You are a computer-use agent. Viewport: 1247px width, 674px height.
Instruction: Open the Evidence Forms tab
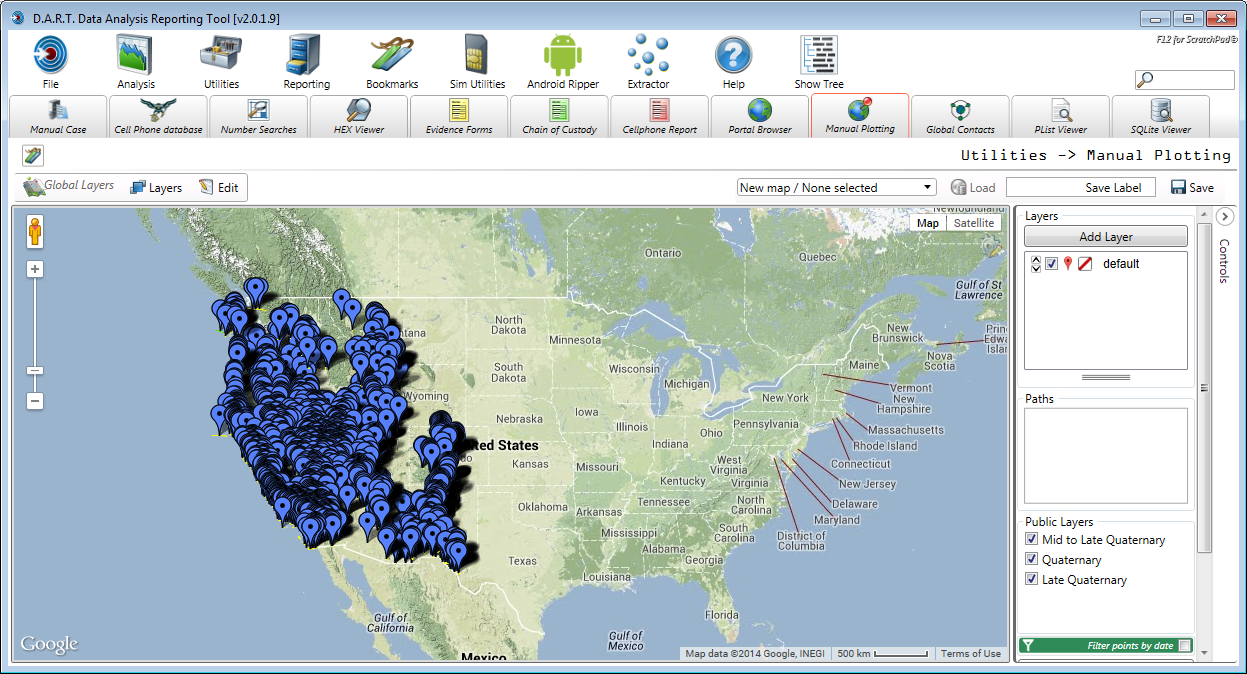(459, 116)
